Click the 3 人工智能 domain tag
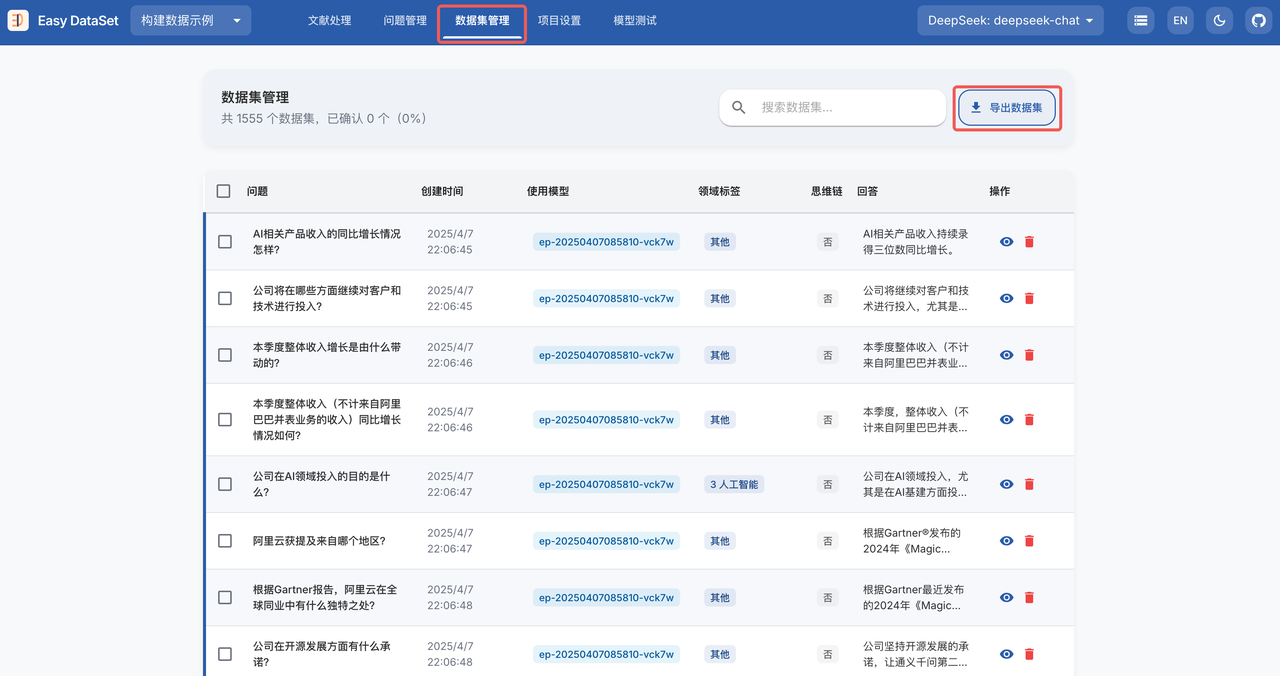The height and width of the screenshot is (676, 1280). [x=734, y=484]
